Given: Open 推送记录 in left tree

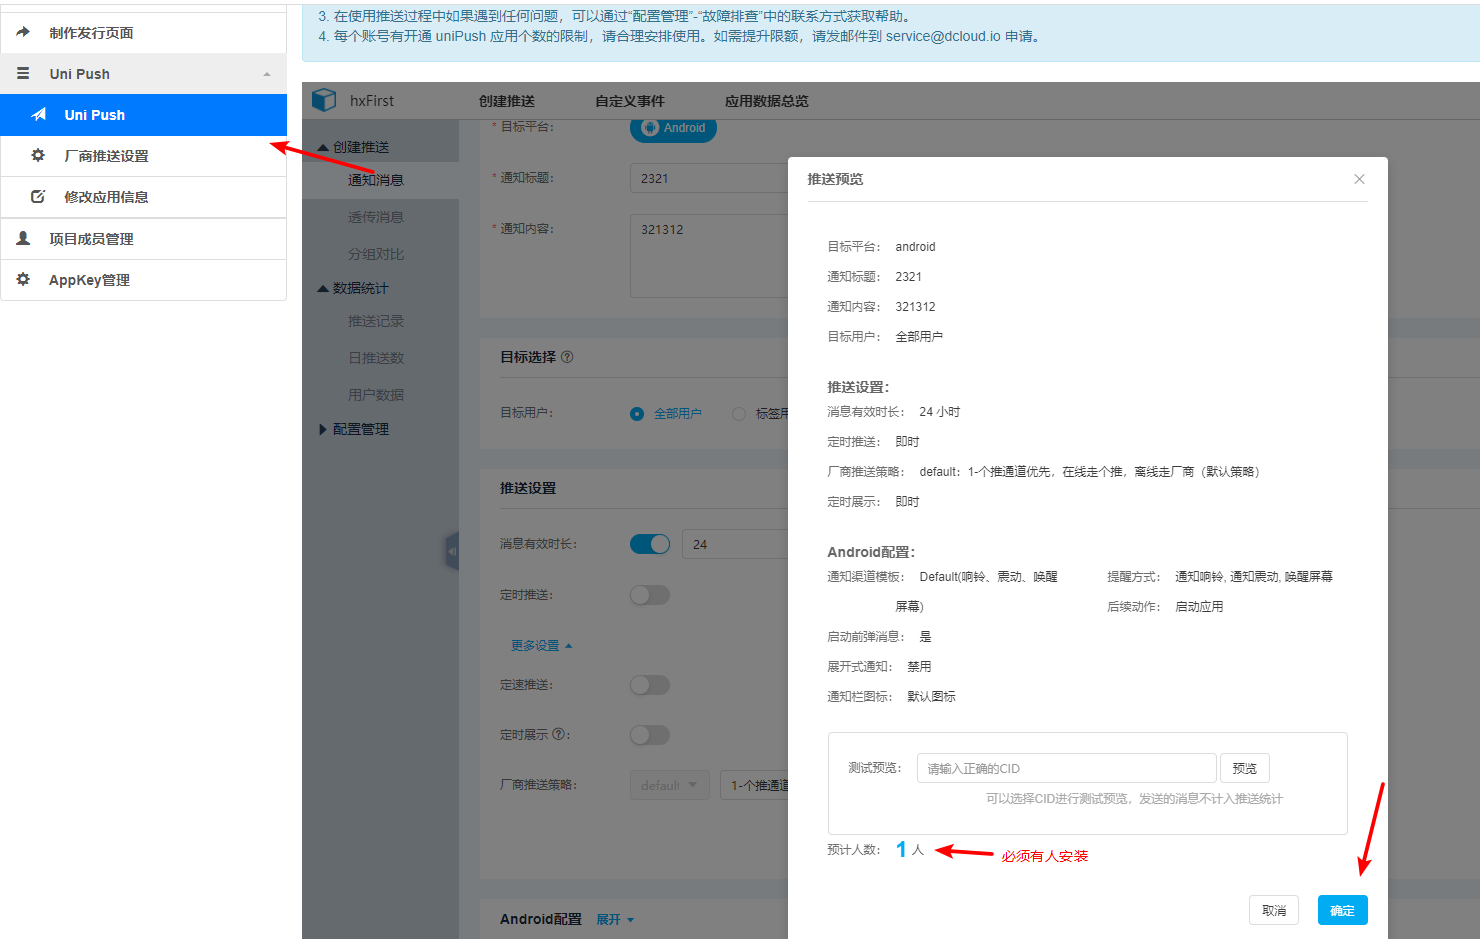Looking at the screenshot, I should (376, 321).
